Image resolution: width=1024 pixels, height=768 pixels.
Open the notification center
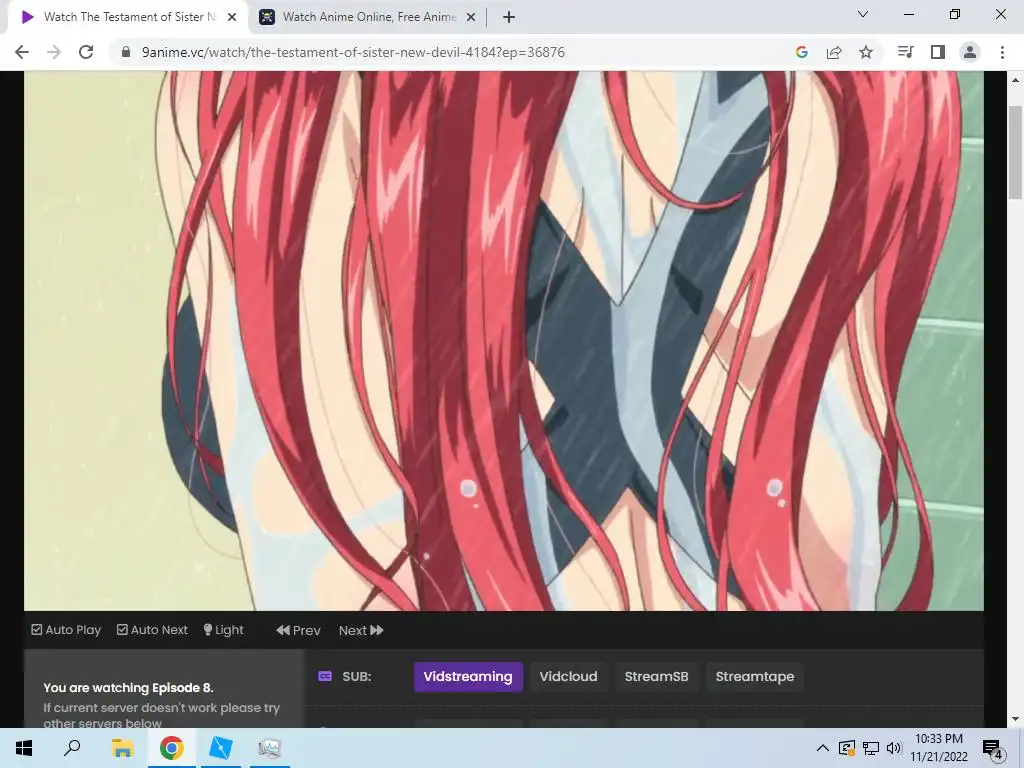click(x=992, y=749)
